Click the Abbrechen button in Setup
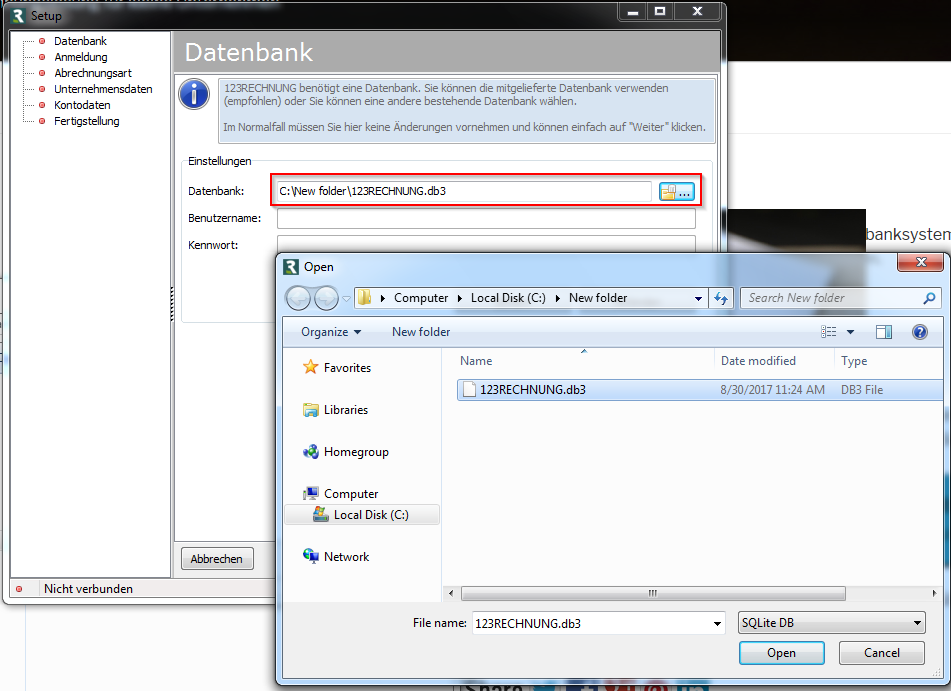The width and height of the screenshot is (951, 691). 217,559
